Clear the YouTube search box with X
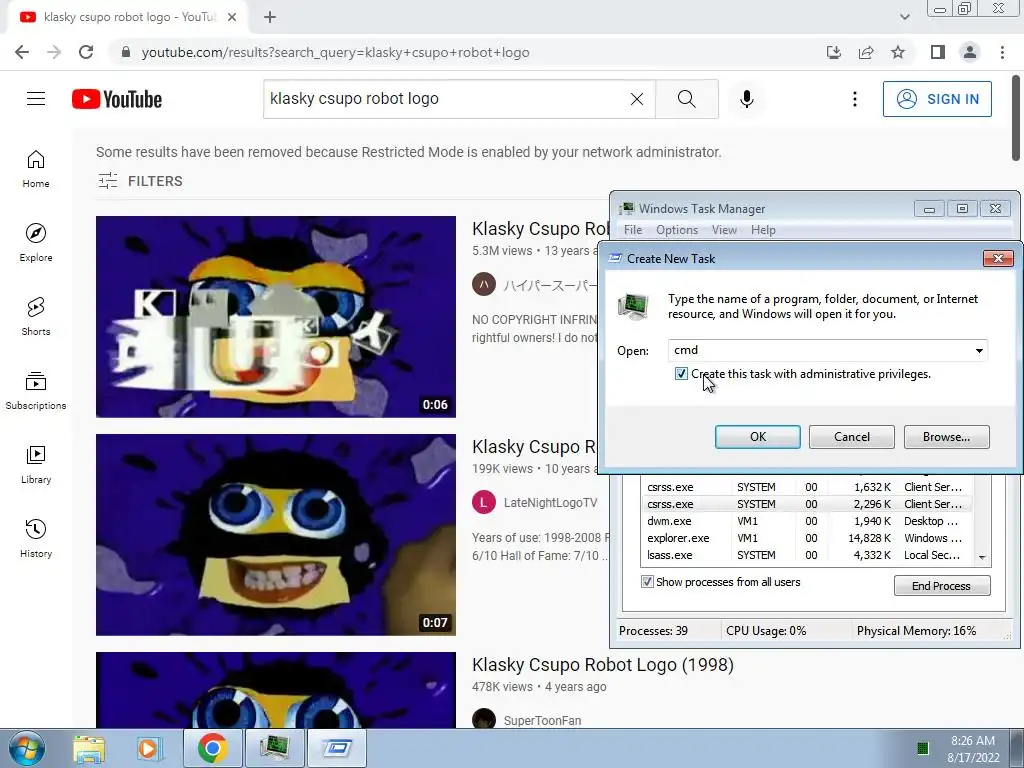 (x=637, y=99)
